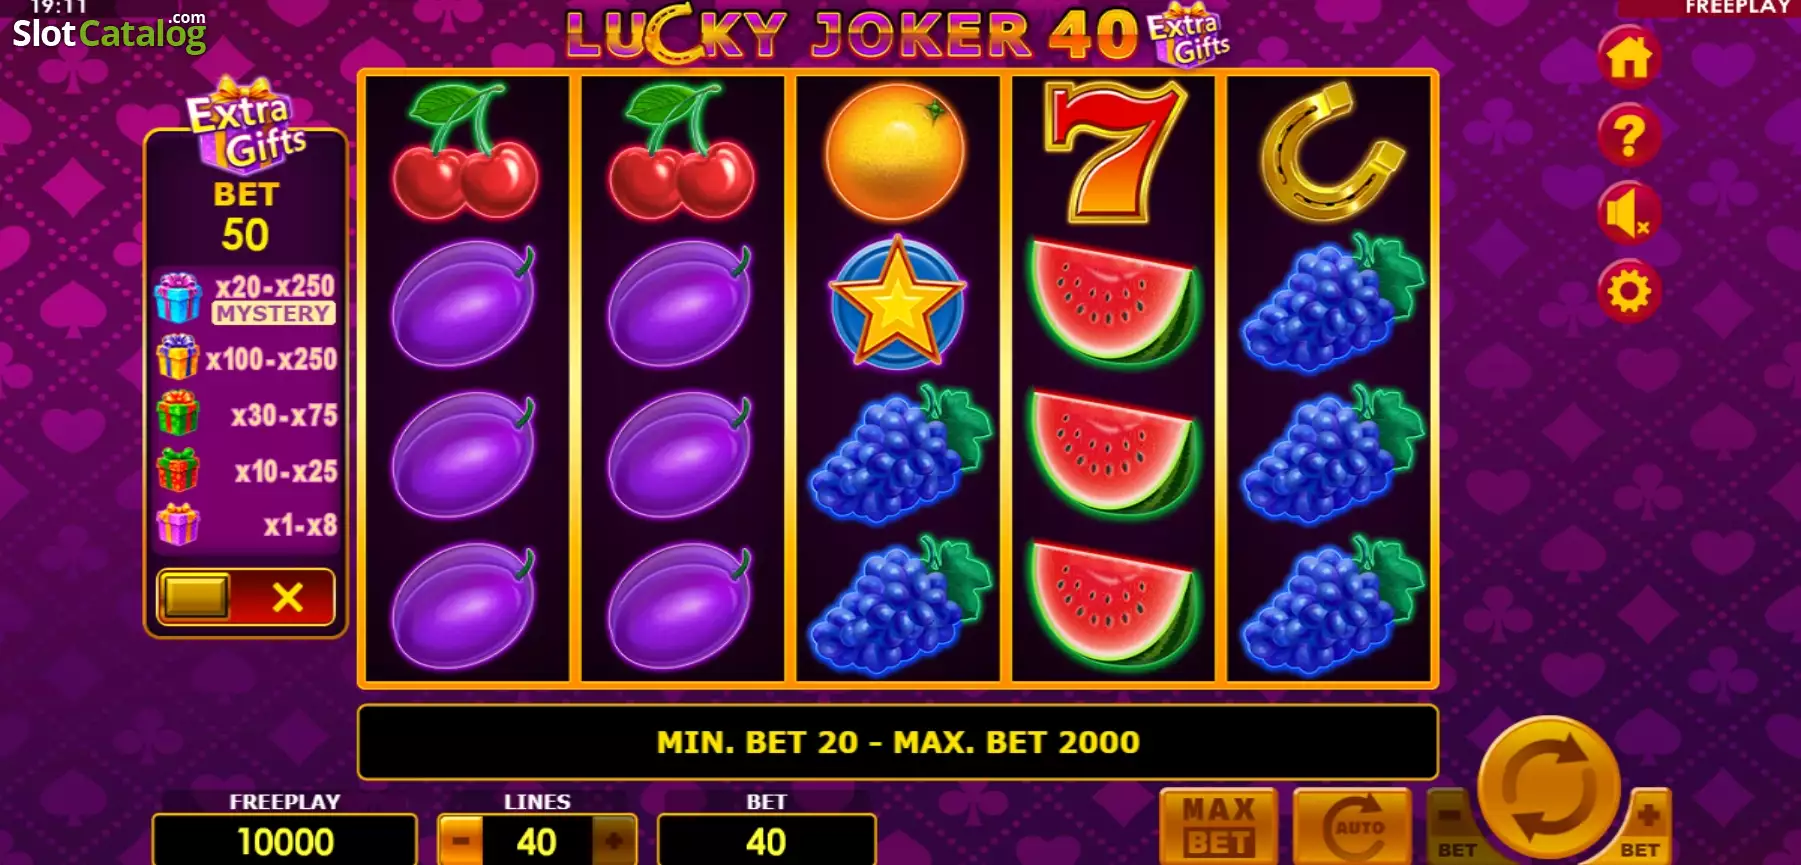Click the golden horseshoe symbol on reel five
Screen dimensions: 1801x865
pos(1331,152)
